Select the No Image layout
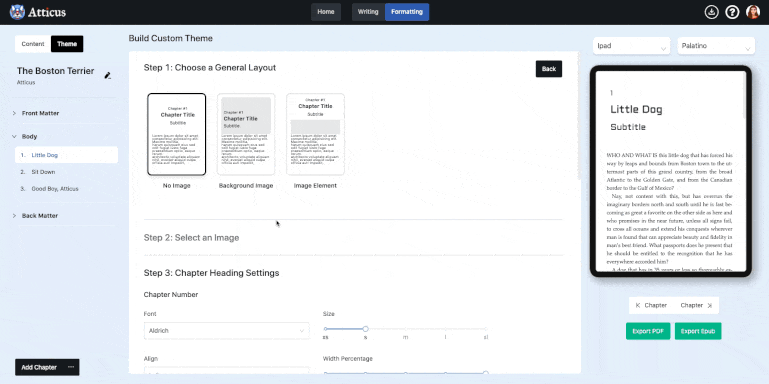 177,134
